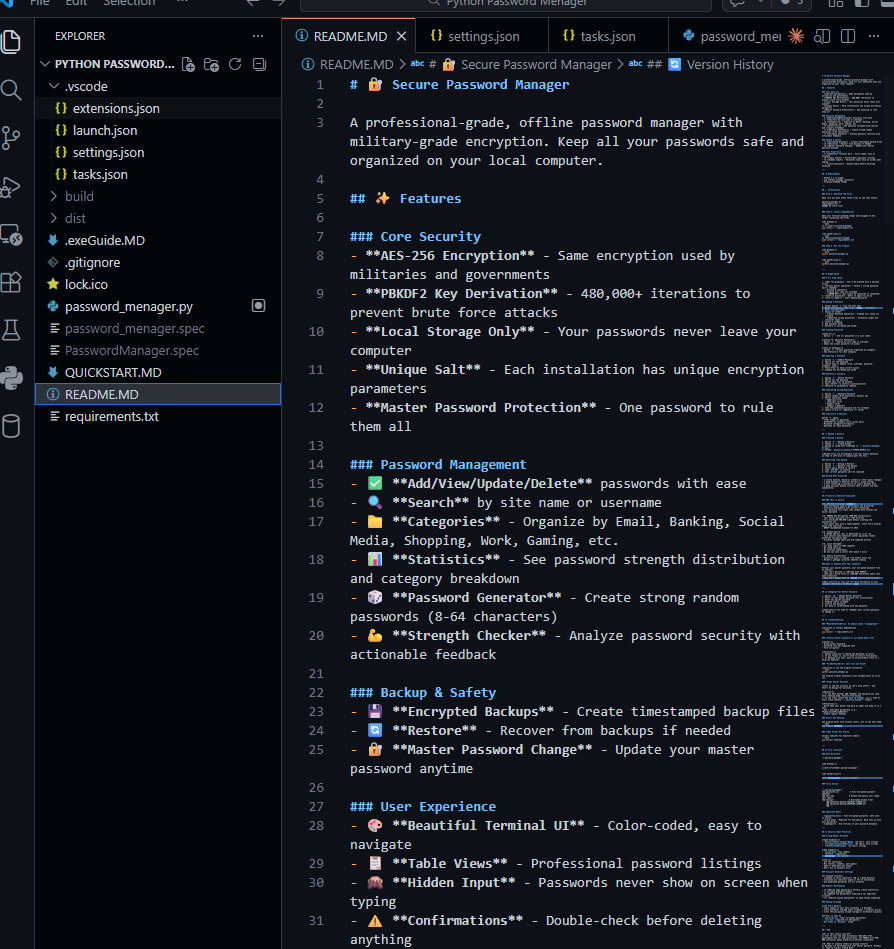
Task: Open the Extensions view
Action: click(11, 282)
